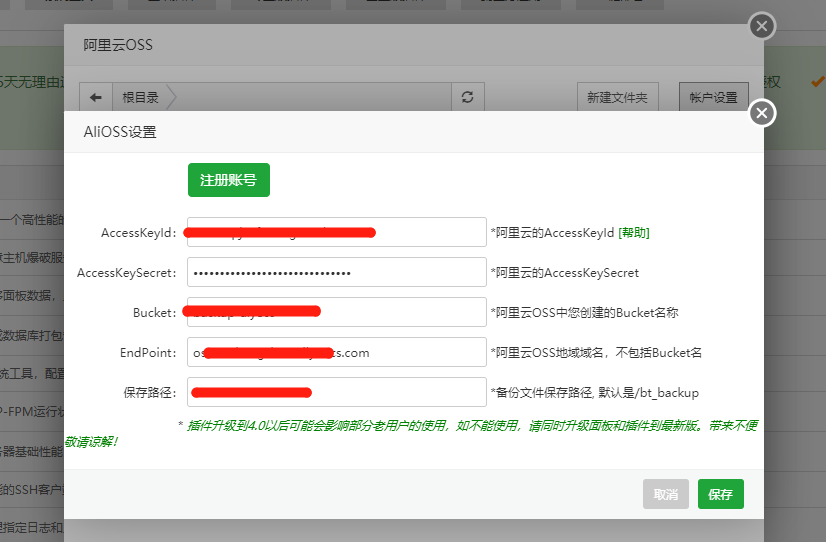Screen dimensions: 826x542
Task: Click the *阿里云的AccessKeySecret hint text
Action: coord(565,273)
